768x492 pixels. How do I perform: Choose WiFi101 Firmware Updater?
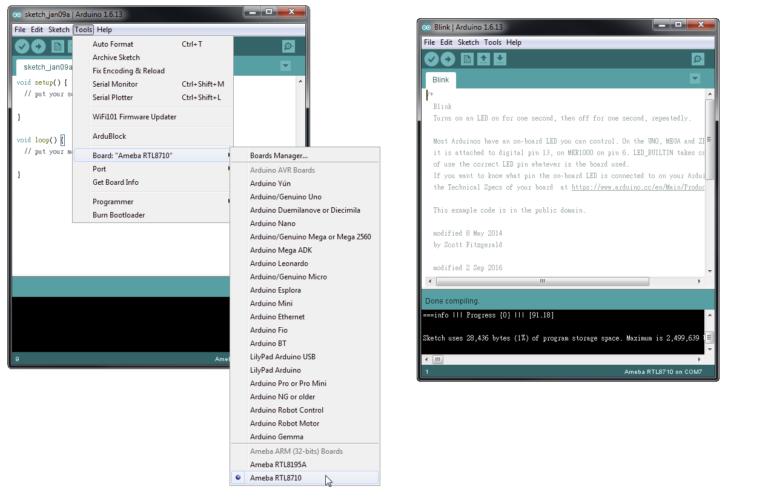click(153, 117)
